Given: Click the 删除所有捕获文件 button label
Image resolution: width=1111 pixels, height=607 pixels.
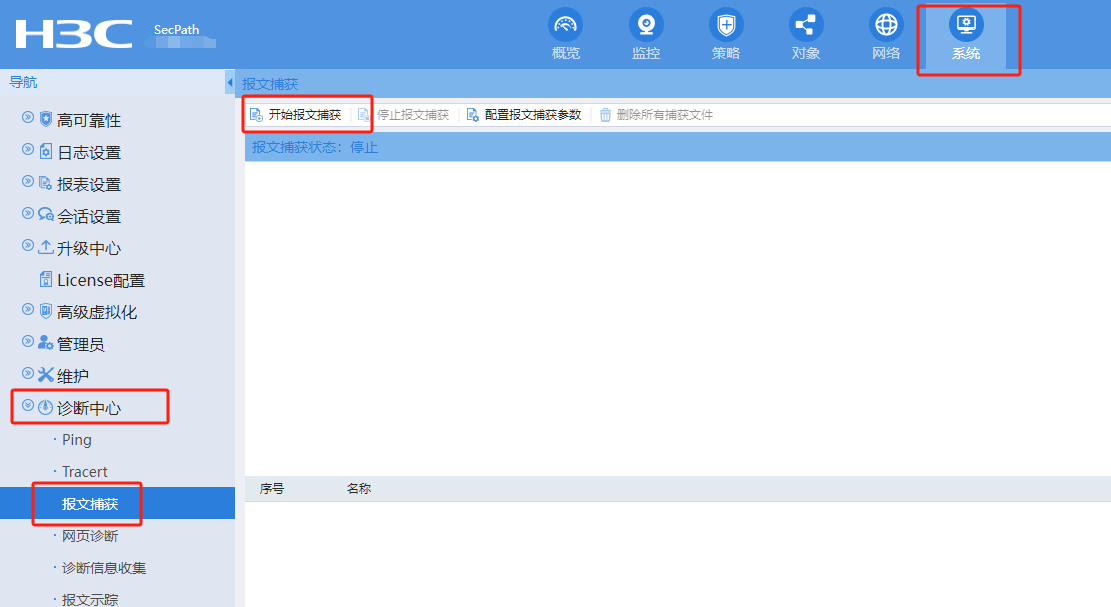Looking at the screenshot, I should click(665, 115).
